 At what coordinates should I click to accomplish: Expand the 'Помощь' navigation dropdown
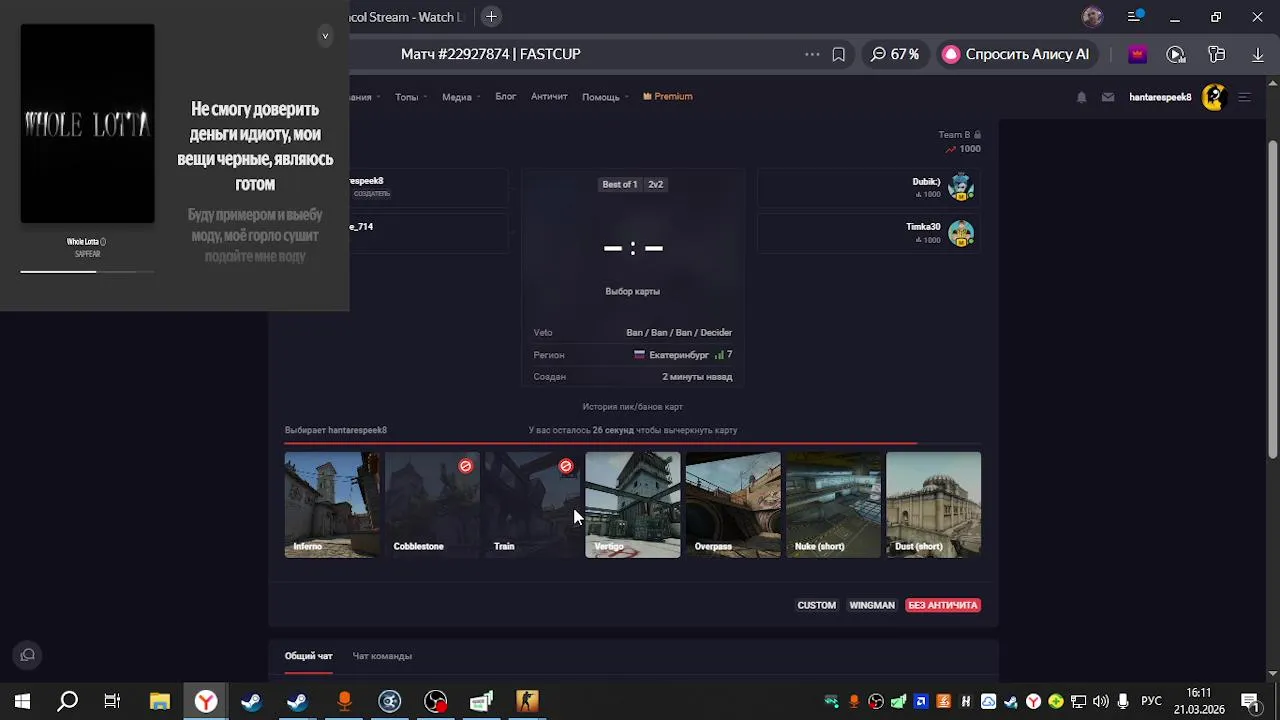(x=605, y=97)
